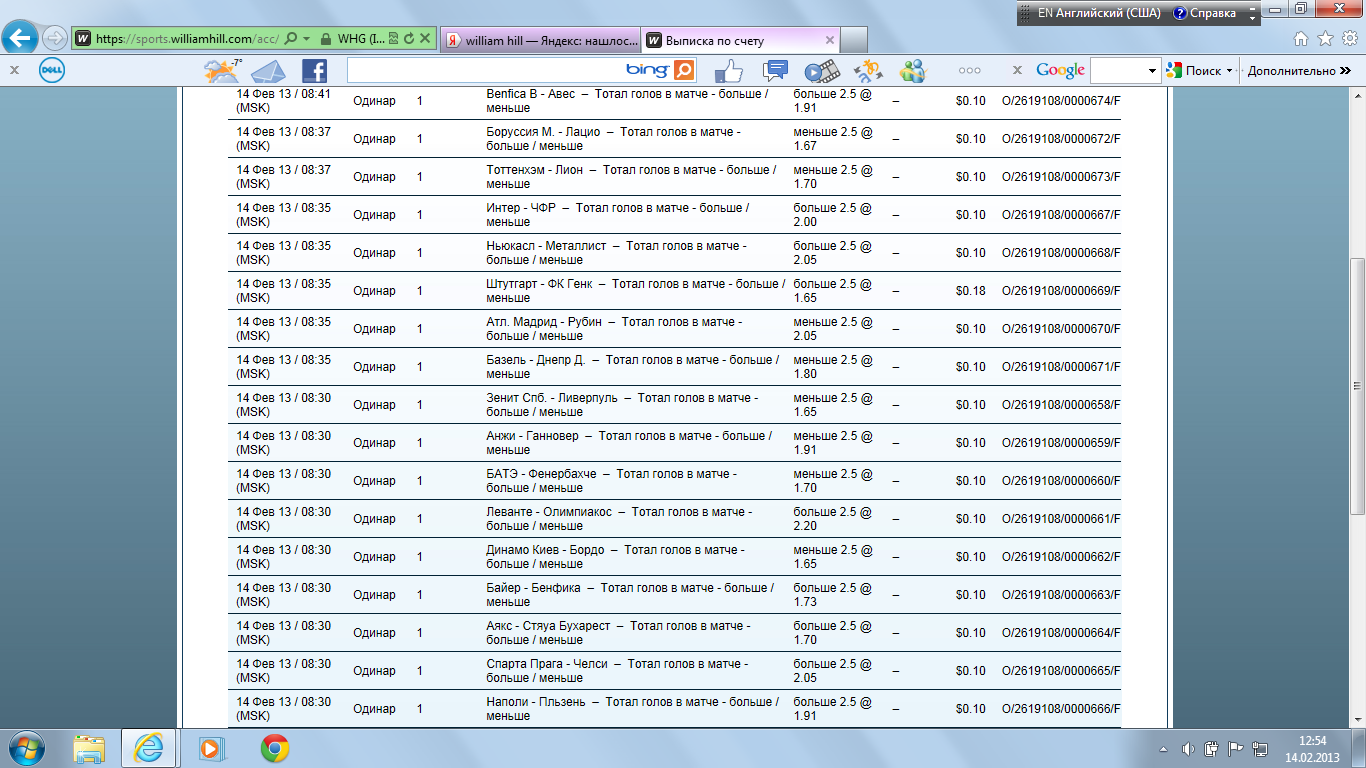This screenshot has width=1366, height=768.
Task: Click the page vertical scrollbar thumb
Action: coord(1357,385)
